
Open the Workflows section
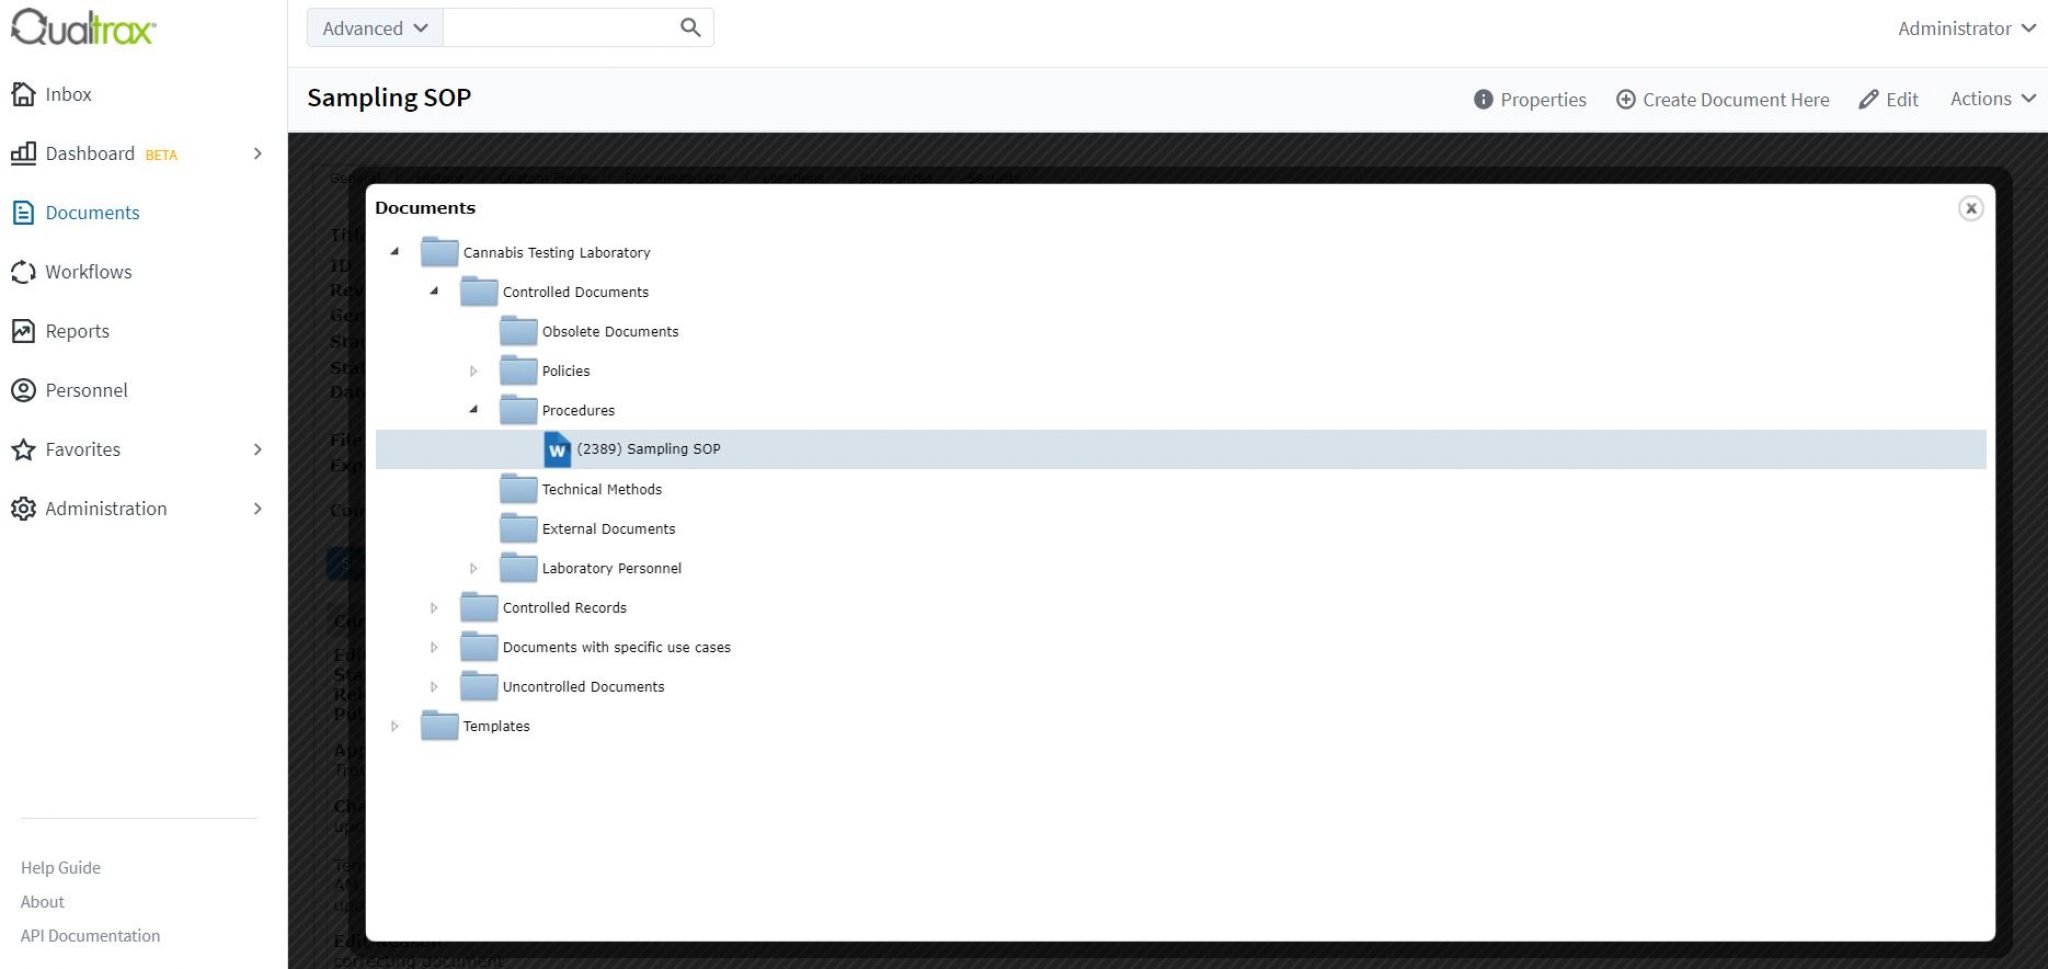click(x=89, y=271)
